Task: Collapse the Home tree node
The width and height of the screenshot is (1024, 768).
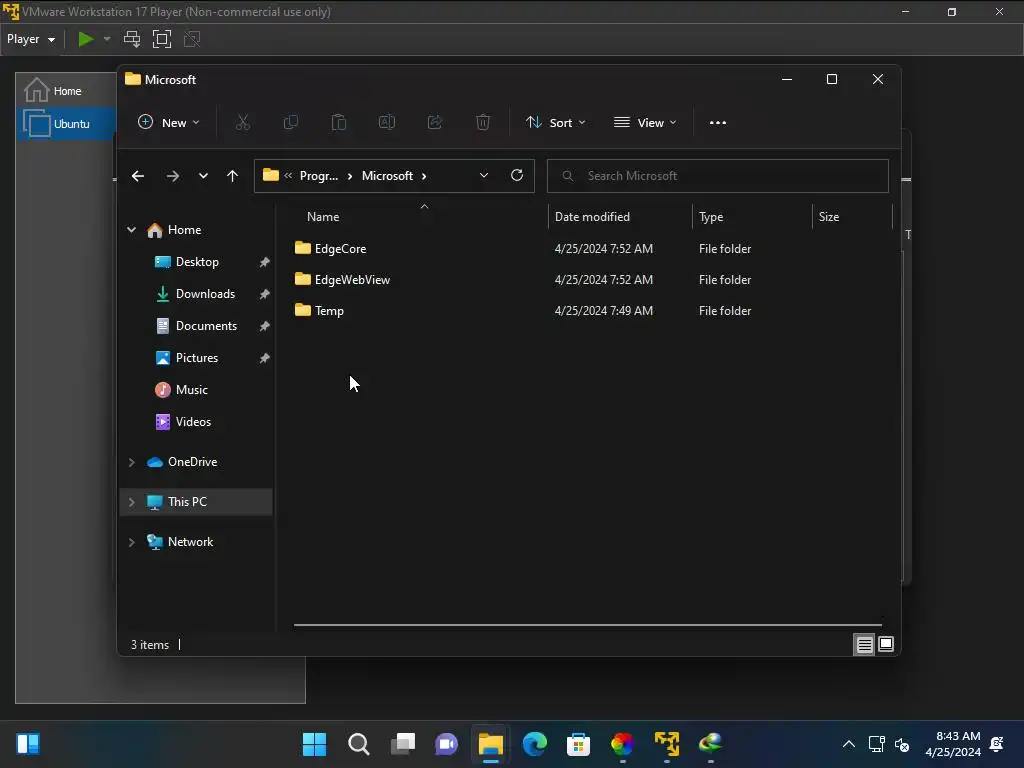Action: tap(131, 230)
